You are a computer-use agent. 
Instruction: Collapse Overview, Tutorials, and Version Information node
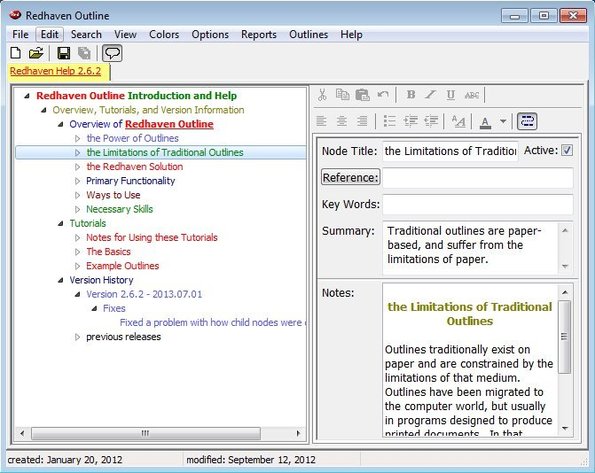[44, 110]
